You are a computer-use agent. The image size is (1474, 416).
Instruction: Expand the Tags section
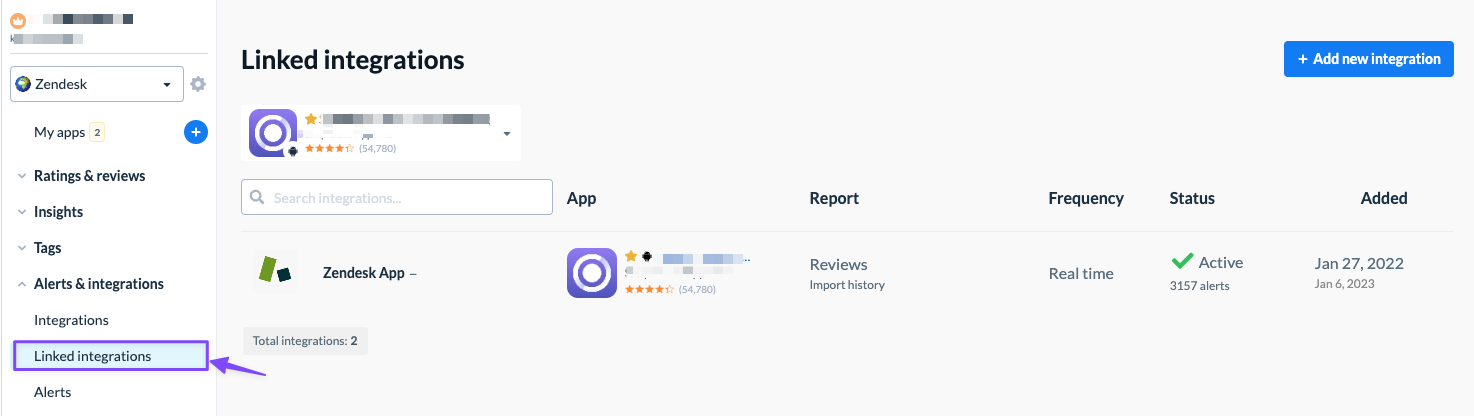point(47,248)
